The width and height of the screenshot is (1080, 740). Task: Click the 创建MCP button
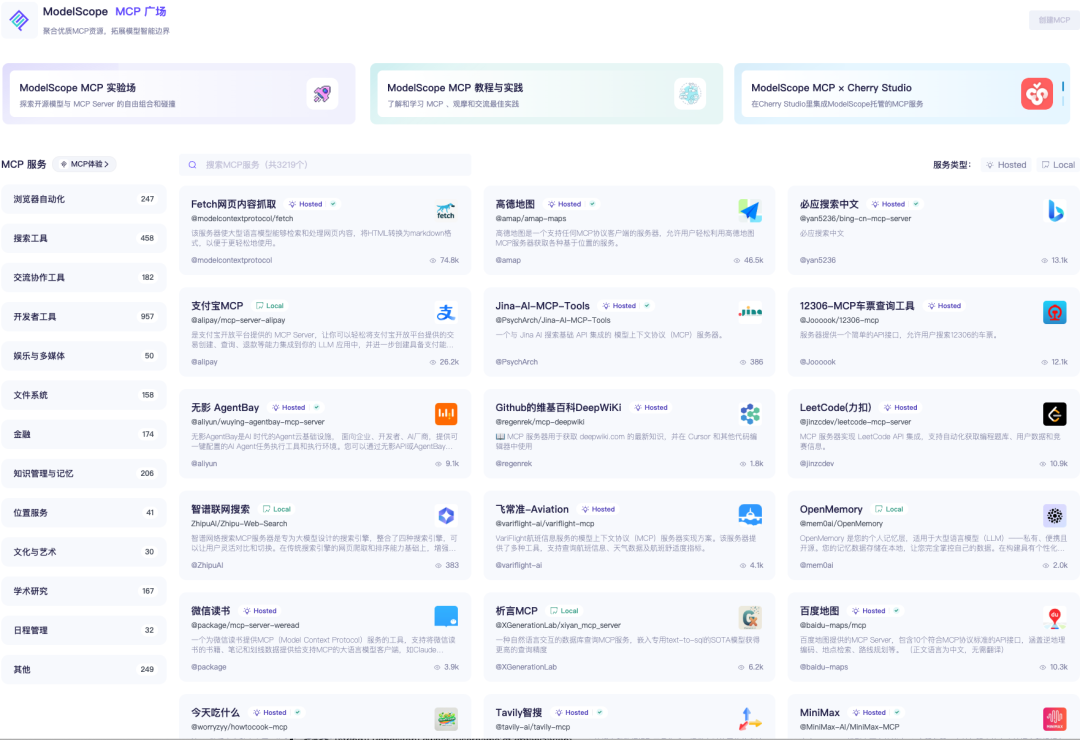point(1054,20)
